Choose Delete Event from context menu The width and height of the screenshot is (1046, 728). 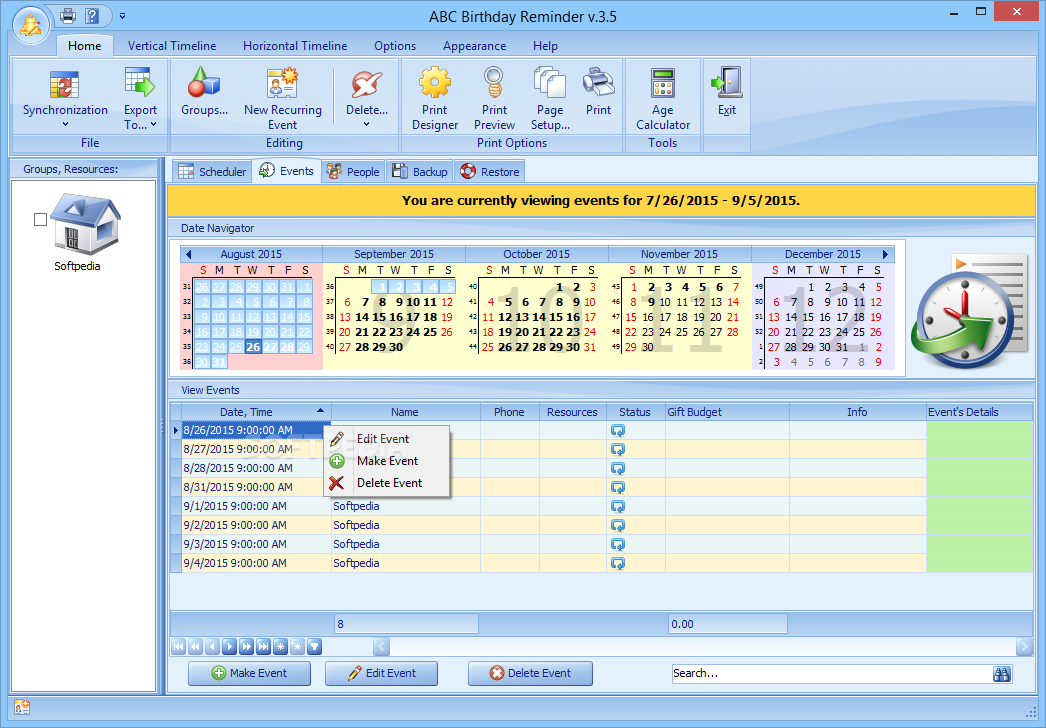point(387,482)
